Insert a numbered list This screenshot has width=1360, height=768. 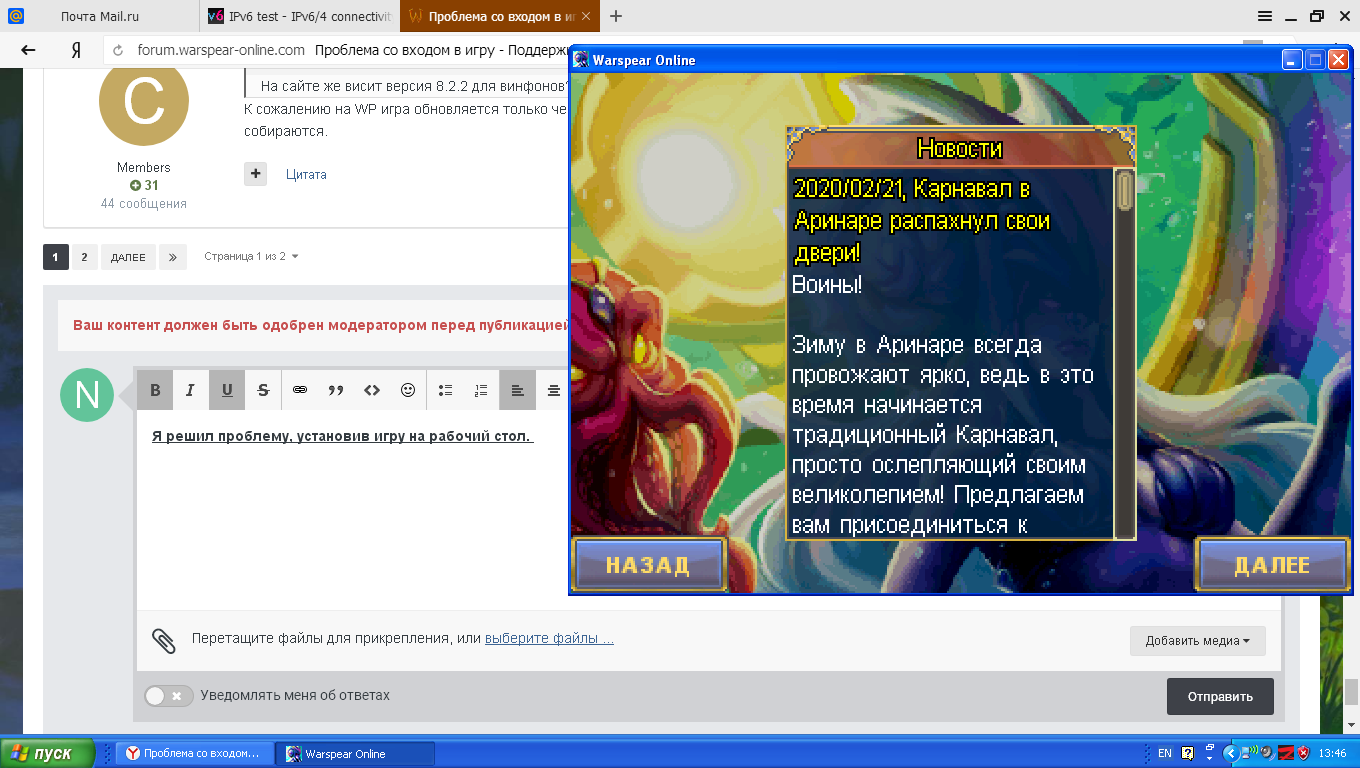482,390
